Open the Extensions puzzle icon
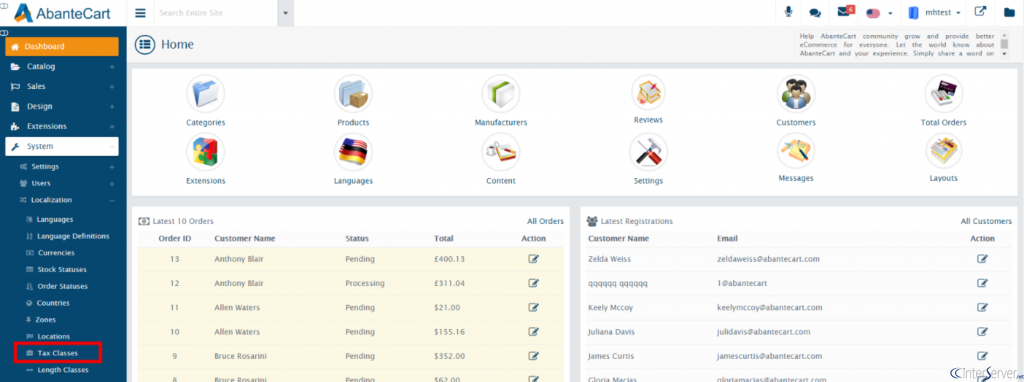Screen dimensions: 1024x382 pos(206,152)
